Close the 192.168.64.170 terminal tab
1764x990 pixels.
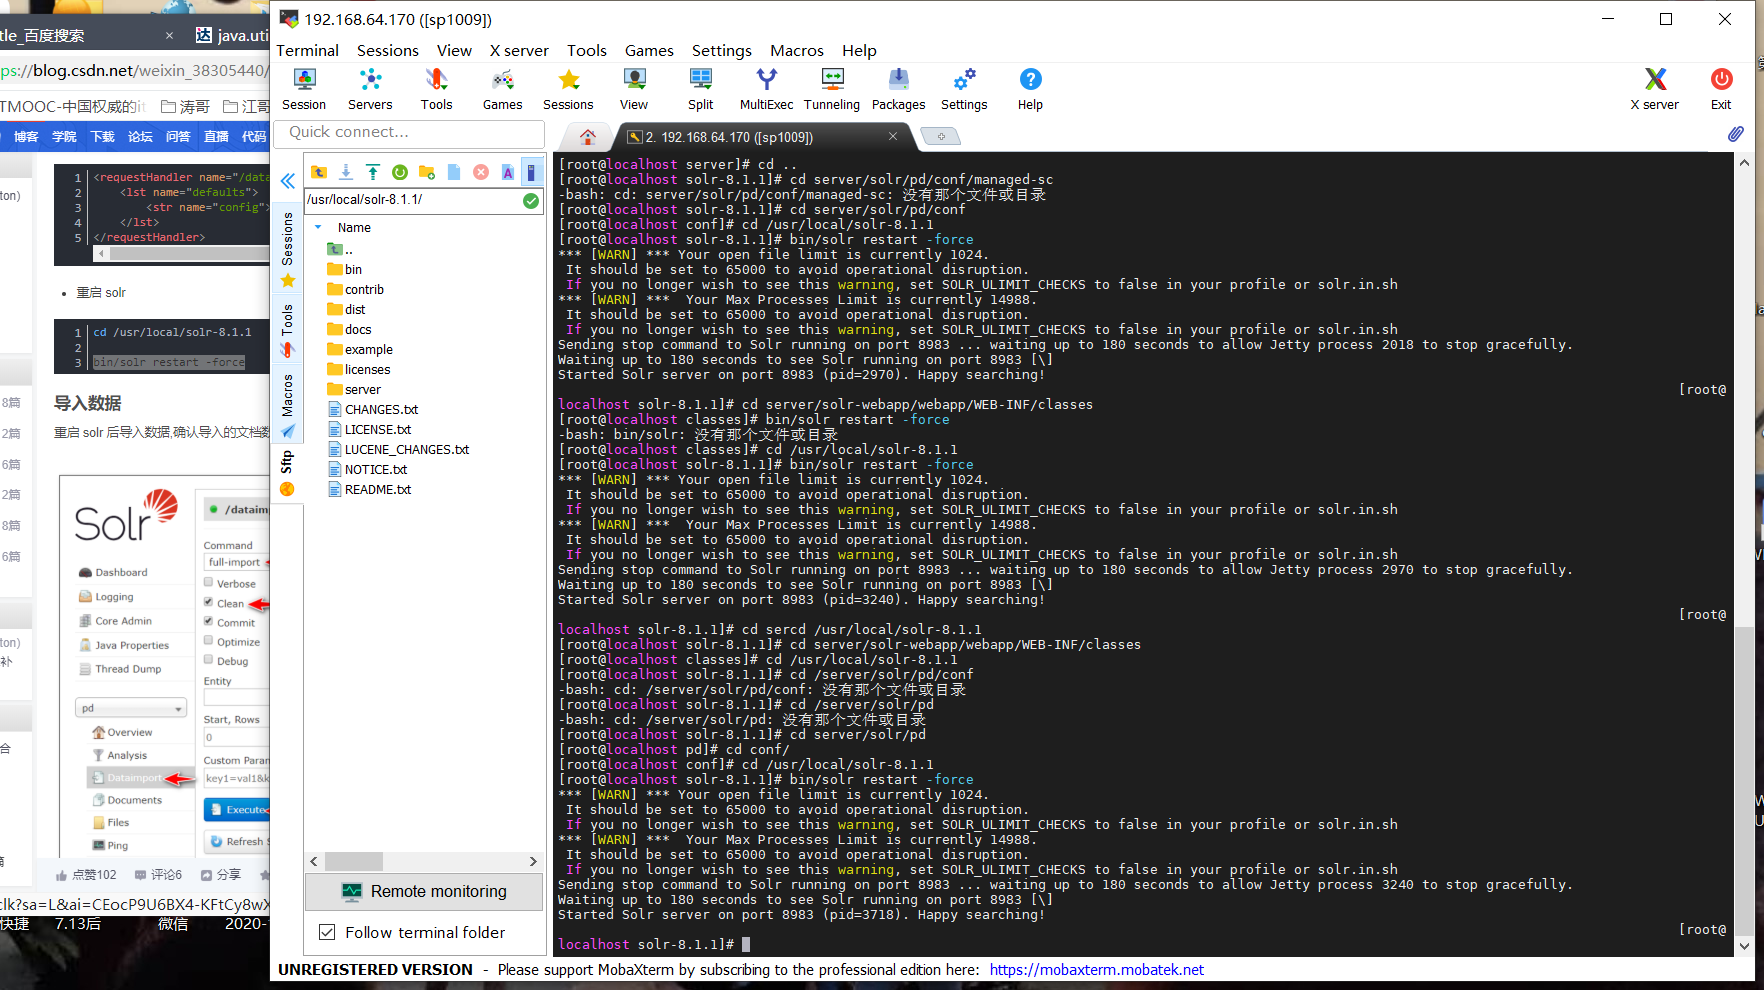(x=893, y=136)
